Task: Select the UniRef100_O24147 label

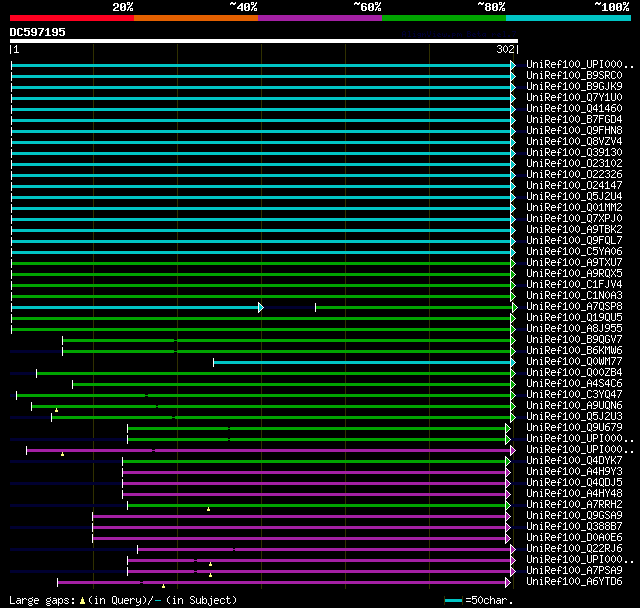Action: [x=574, y=186]
